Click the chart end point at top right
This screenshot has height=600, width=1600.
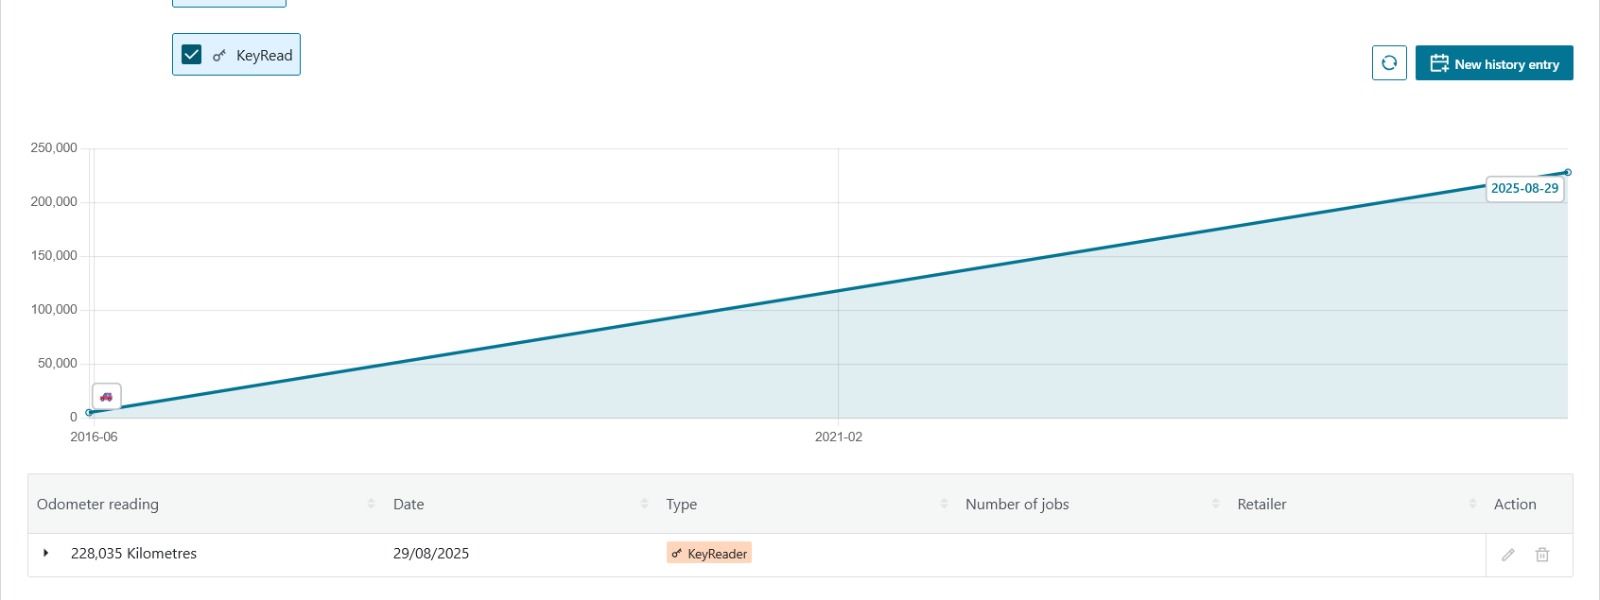coord(1567,172)
